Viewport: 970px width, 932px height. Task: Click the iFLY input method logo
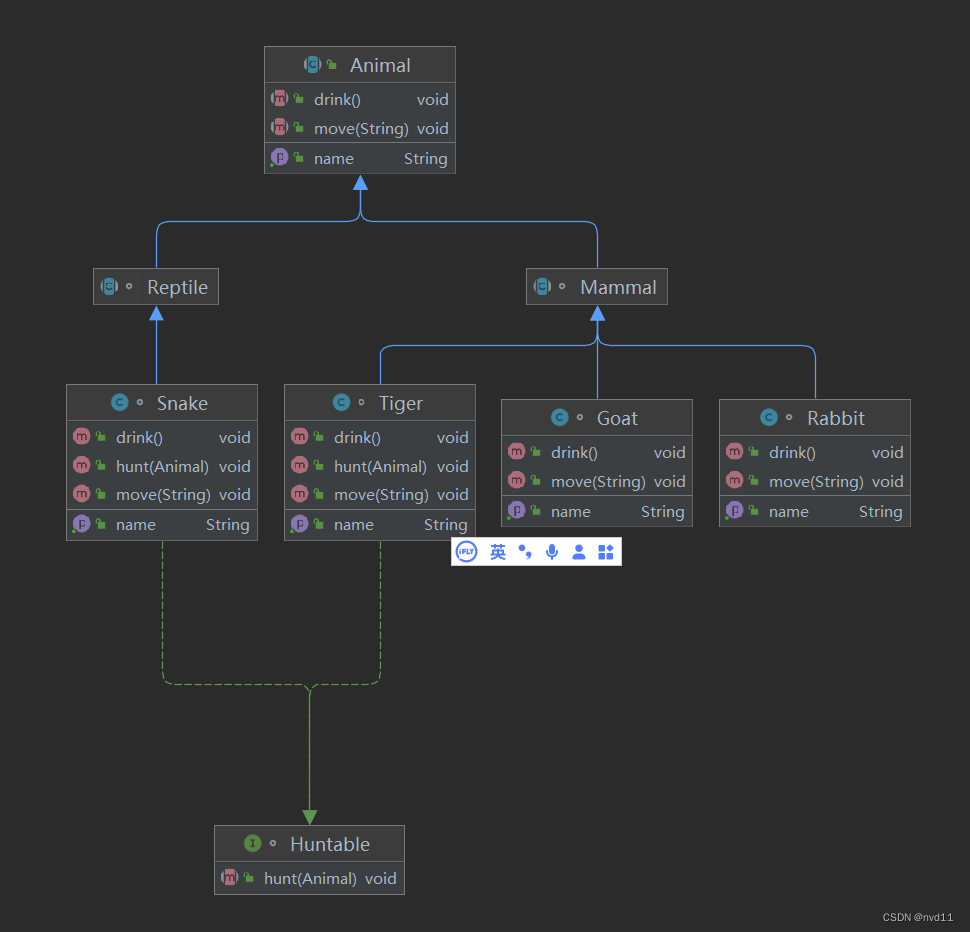pyautogui.click(x=466, y=552)
